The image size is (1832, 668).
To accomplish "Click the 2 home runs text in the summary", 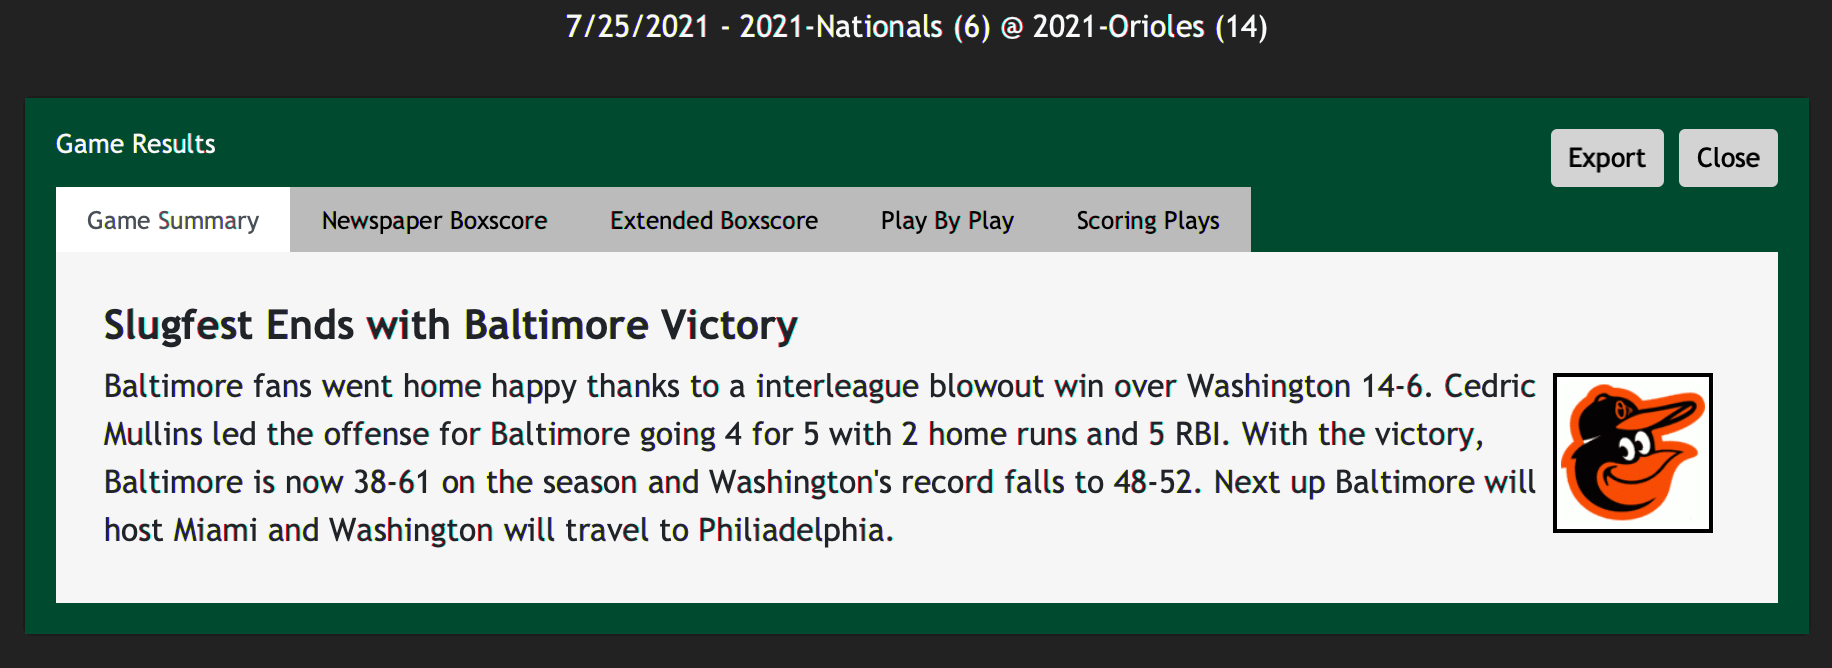I will tap(989, 434).
